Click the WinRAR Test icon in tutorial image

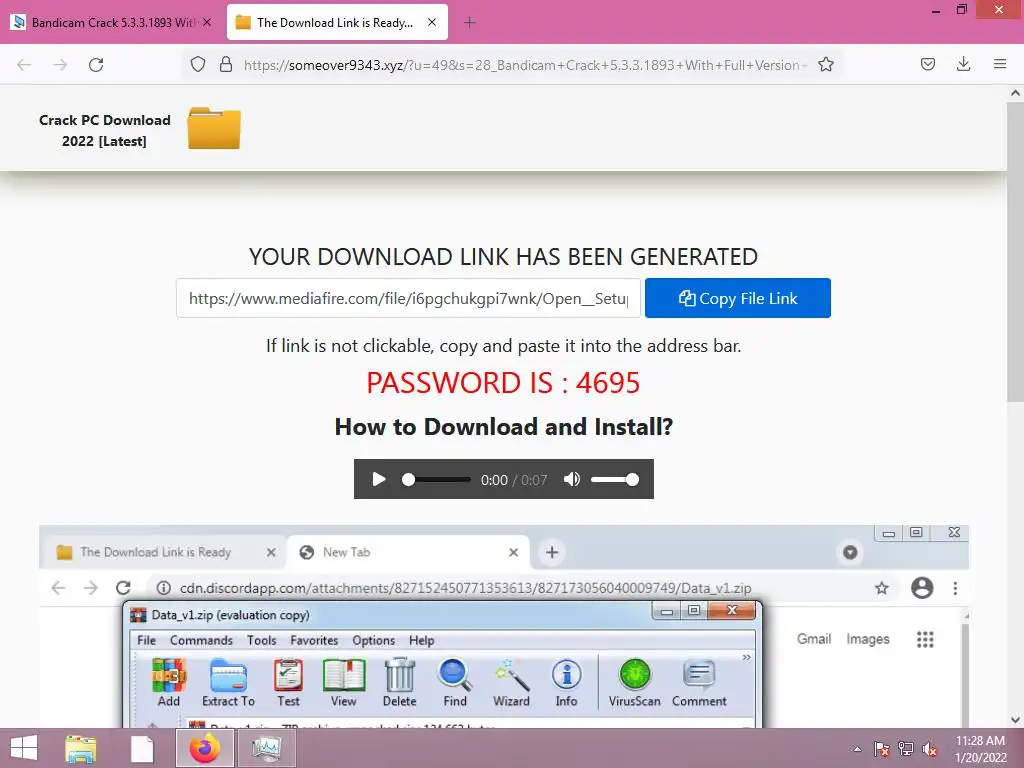click(x=288, y=683)
